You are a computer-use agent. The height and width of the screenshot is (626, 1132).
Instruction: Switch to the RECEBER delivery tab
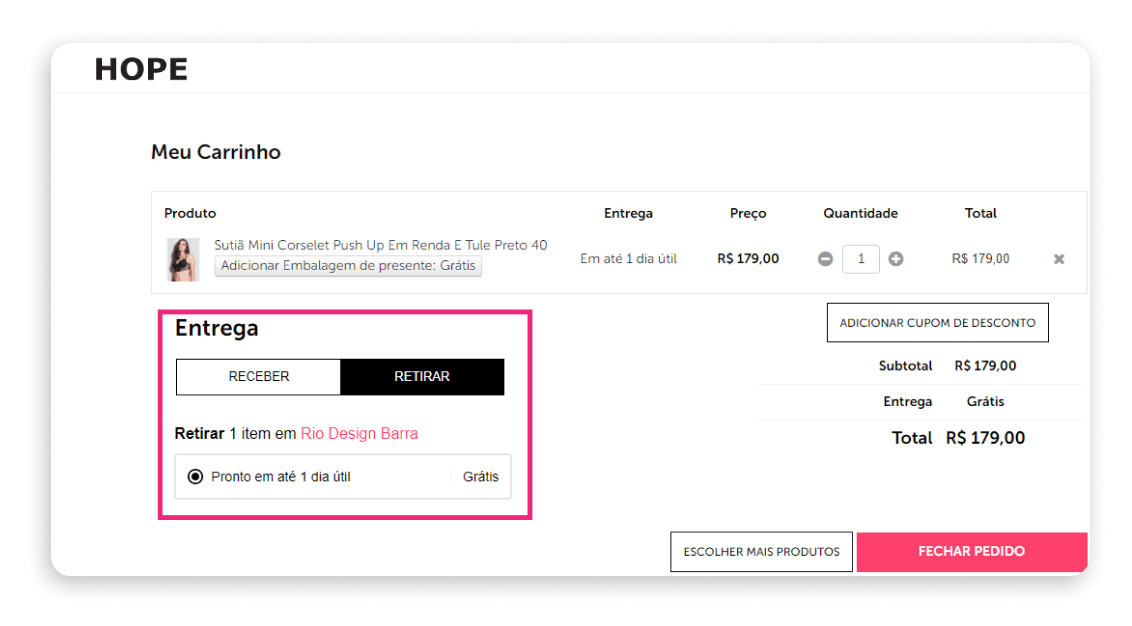point(259,377)
